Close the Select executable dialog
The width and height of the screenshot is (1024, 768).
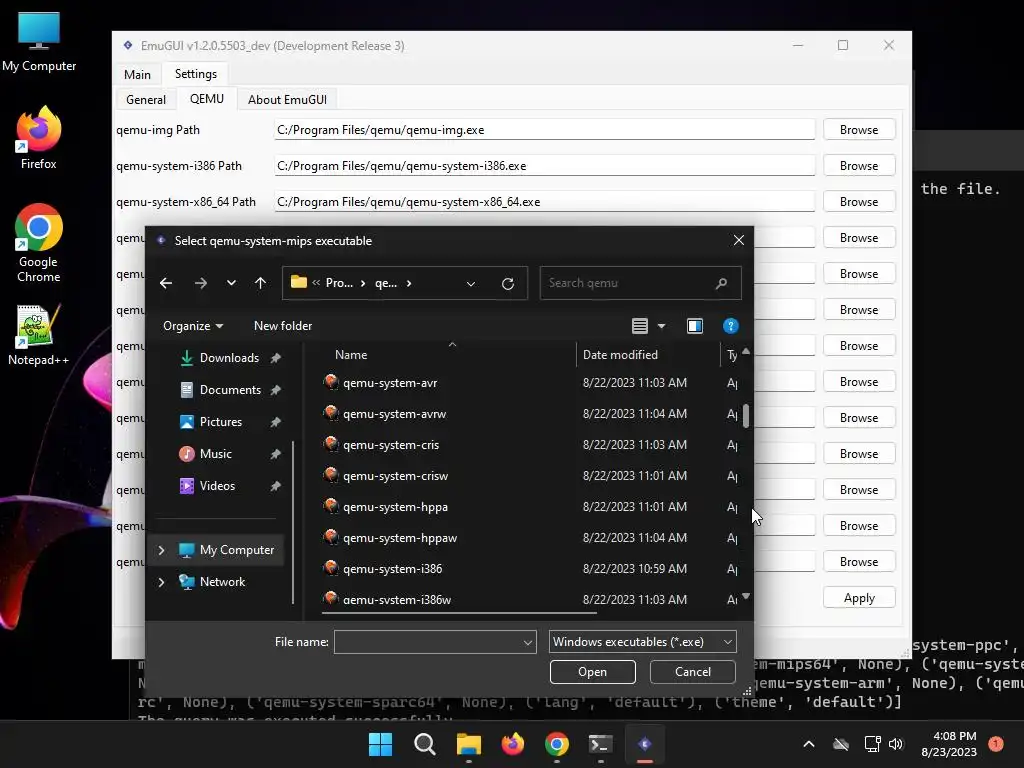coord(739,240)
